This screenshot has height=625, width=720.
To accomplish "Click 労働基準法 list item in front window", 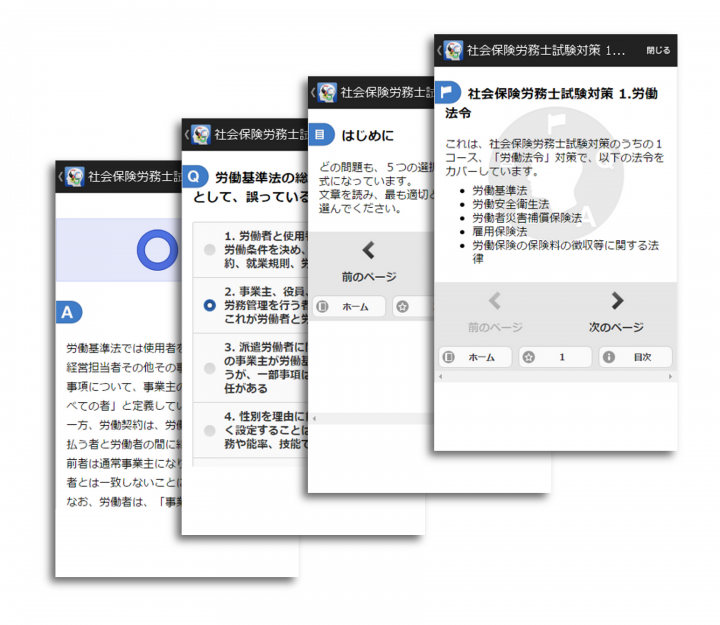I will tap(500, 190).
